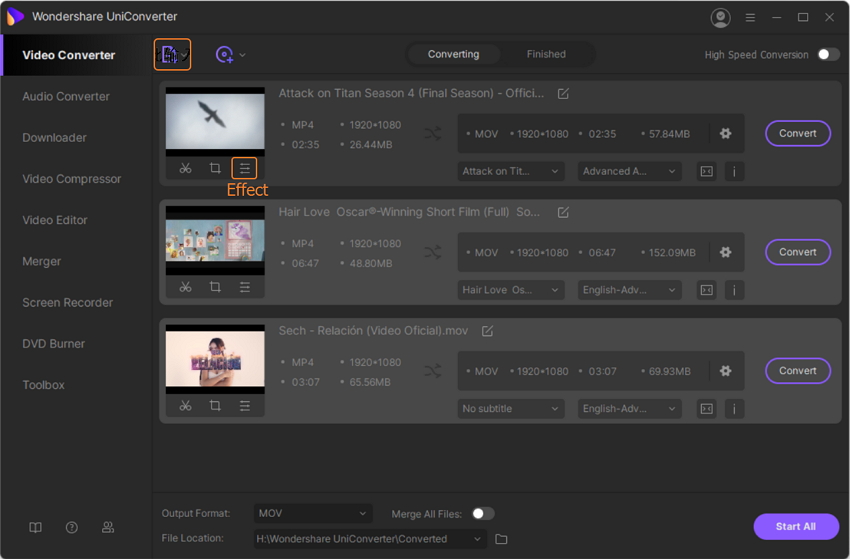
Task: Open DVD Burner in sidebar
Action: pyautogui.click(x=54, y=344)
